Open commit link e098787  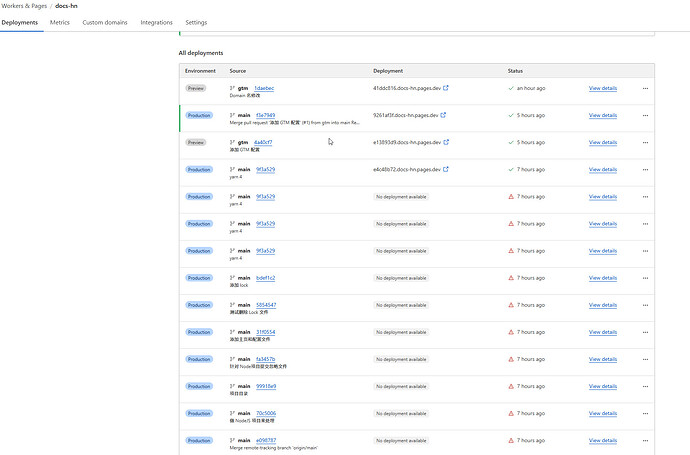[x=266, y=440]
